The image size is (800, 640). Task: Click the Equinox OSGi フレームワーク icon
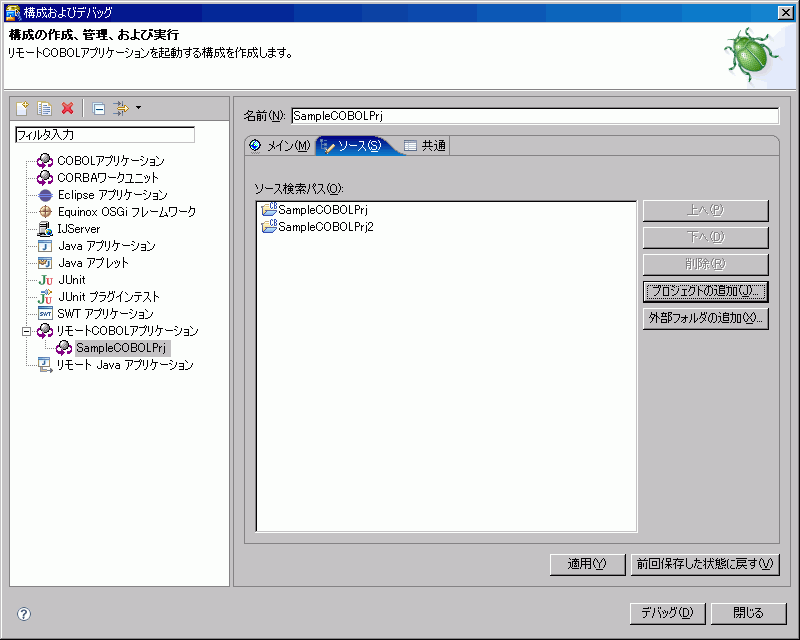pos(45,212)
